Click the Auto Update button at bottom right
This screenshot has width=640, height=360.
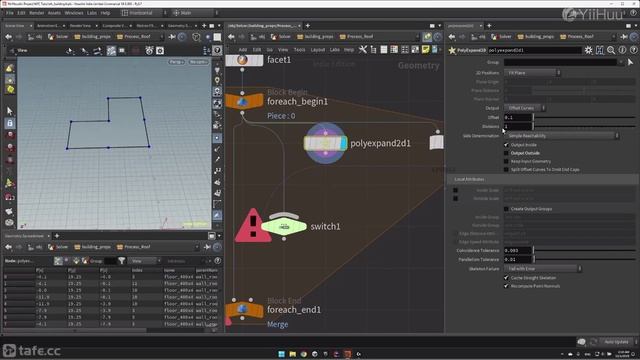616,342
